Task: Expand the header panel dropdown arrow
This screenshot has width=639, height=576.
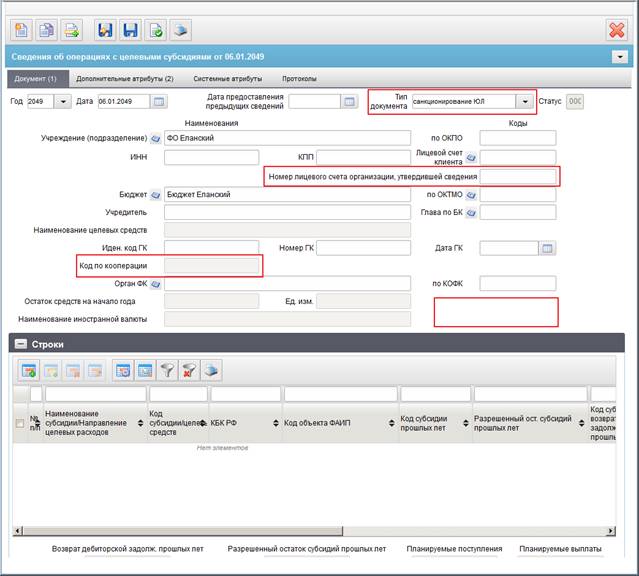Action: (x=619, y=57)
